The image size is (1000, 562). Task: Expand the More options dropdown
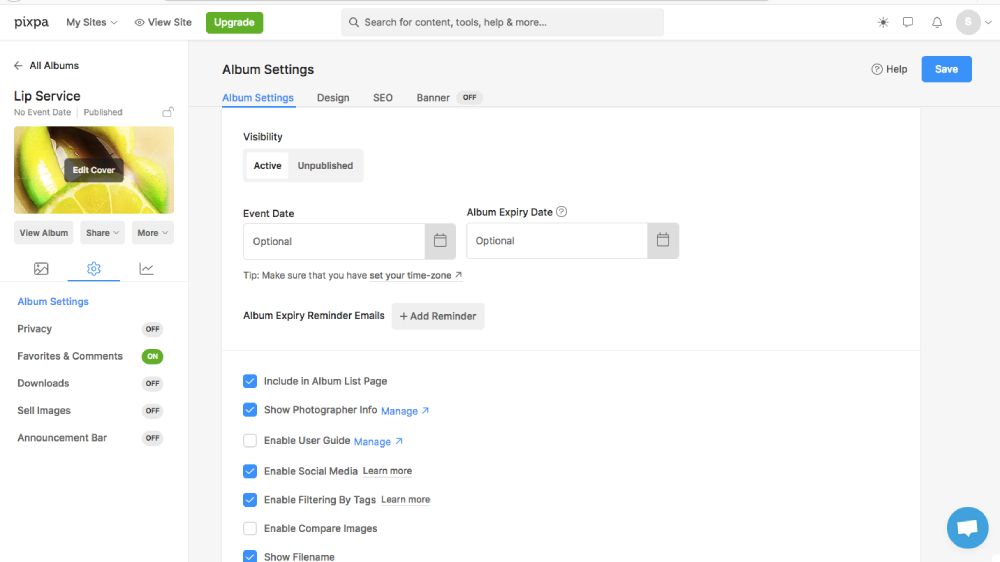(x=153, y=233)
